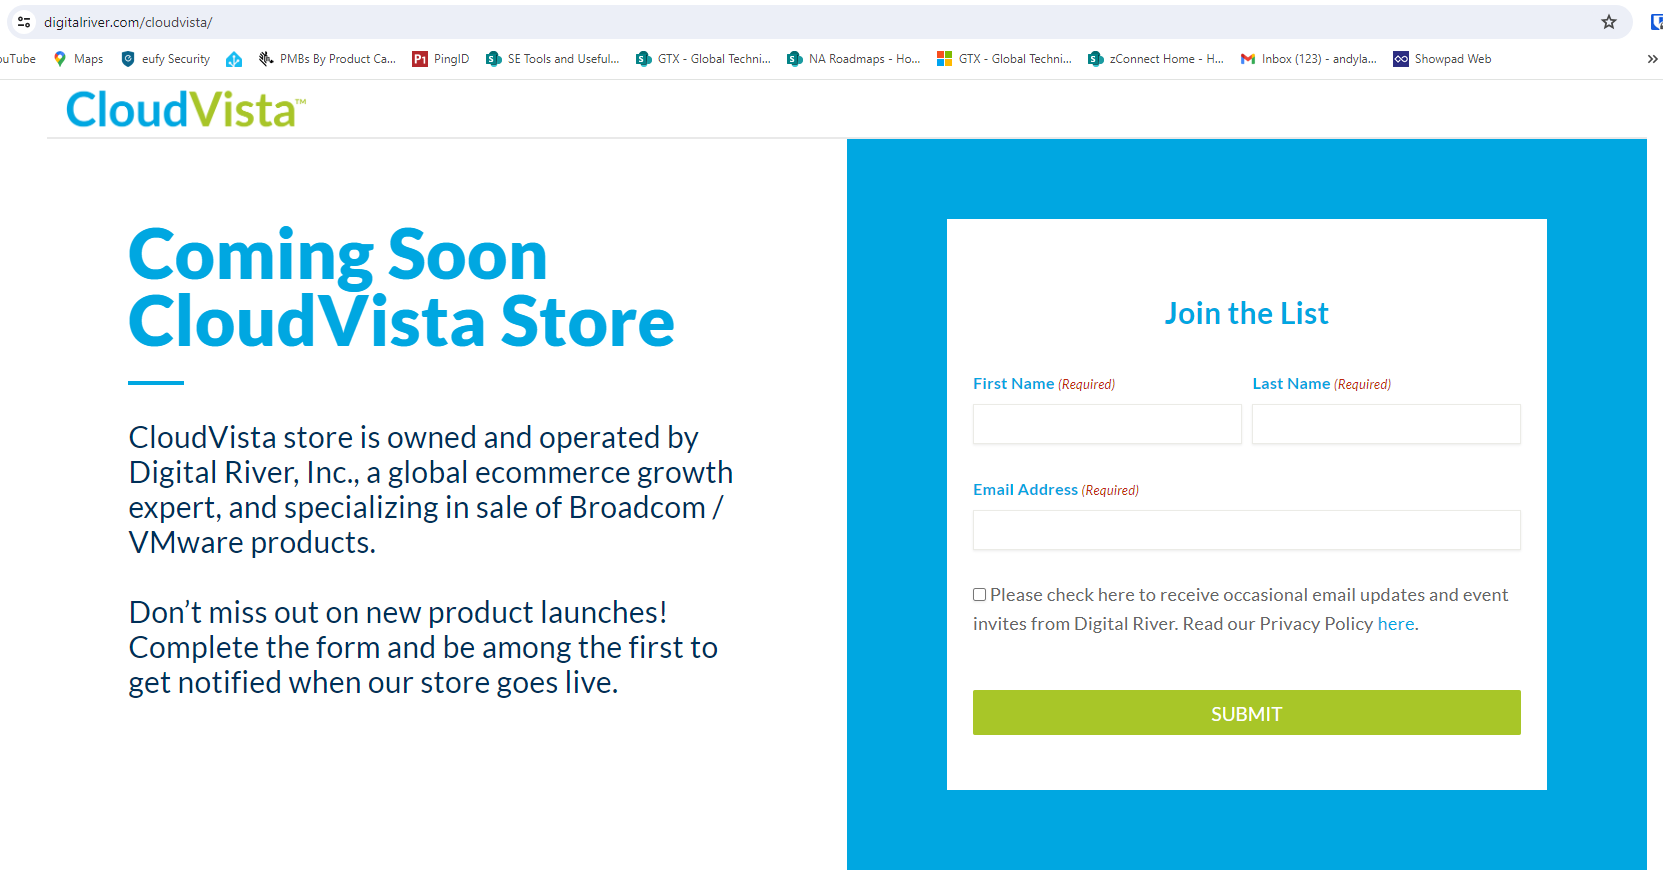Click the Last Name input field

(x=1386, y=424)
